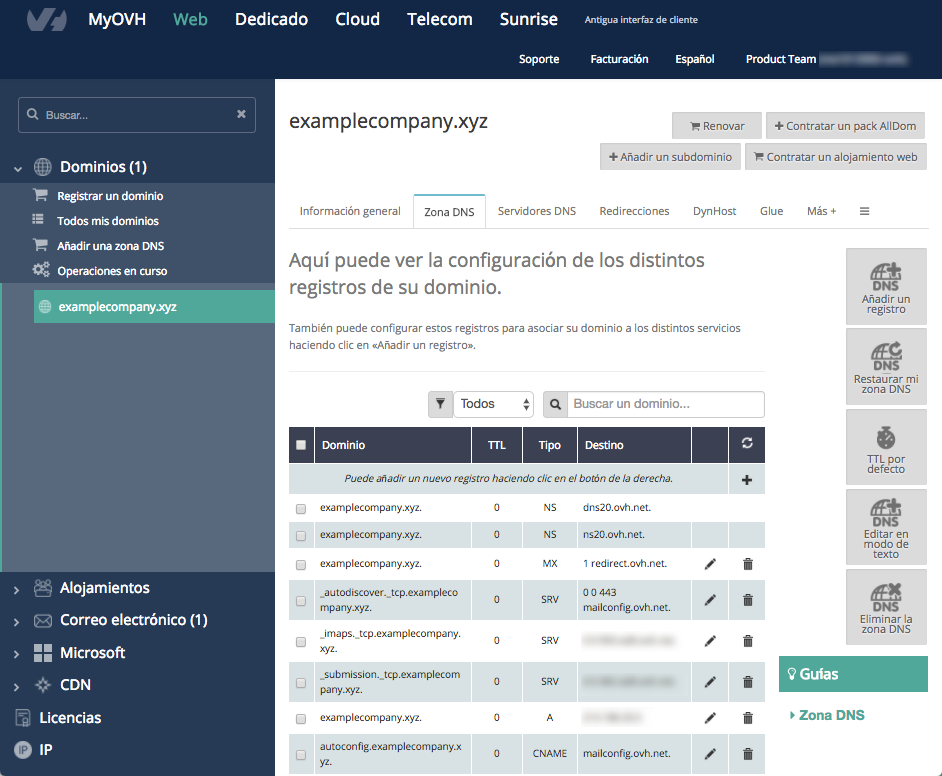The height and width of the screenshot is (776, 942).
Task: Open Añadir una zona DNS
Action: coord(111,246)
